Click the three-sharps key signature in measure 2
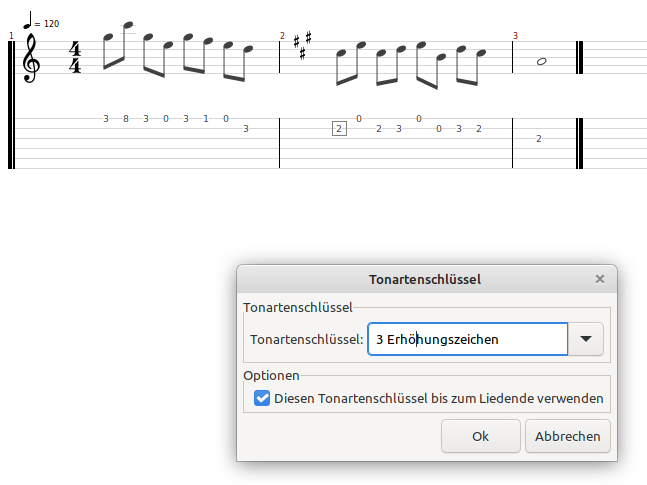 pyautogui.click(x=303, y=45)
